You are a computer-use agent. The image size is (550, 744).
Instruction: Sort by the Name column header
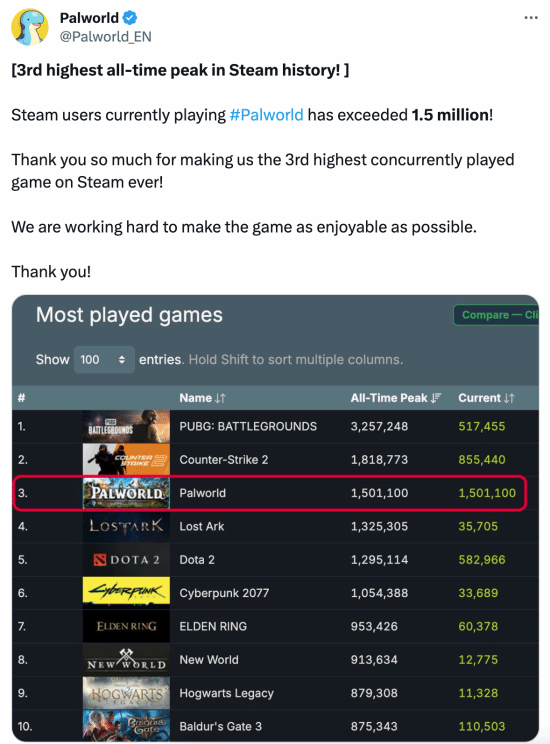(x=203, y=398)
